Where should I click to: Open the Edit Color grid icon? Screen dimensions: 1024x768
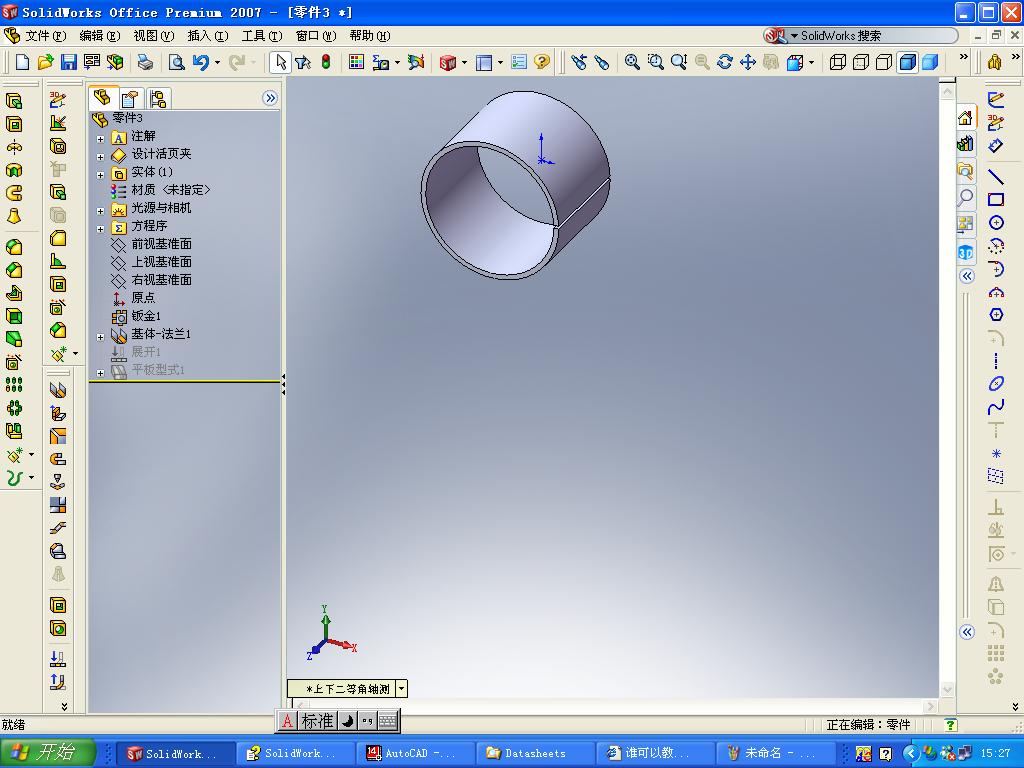pyautogui.click(x=356, y=62)
